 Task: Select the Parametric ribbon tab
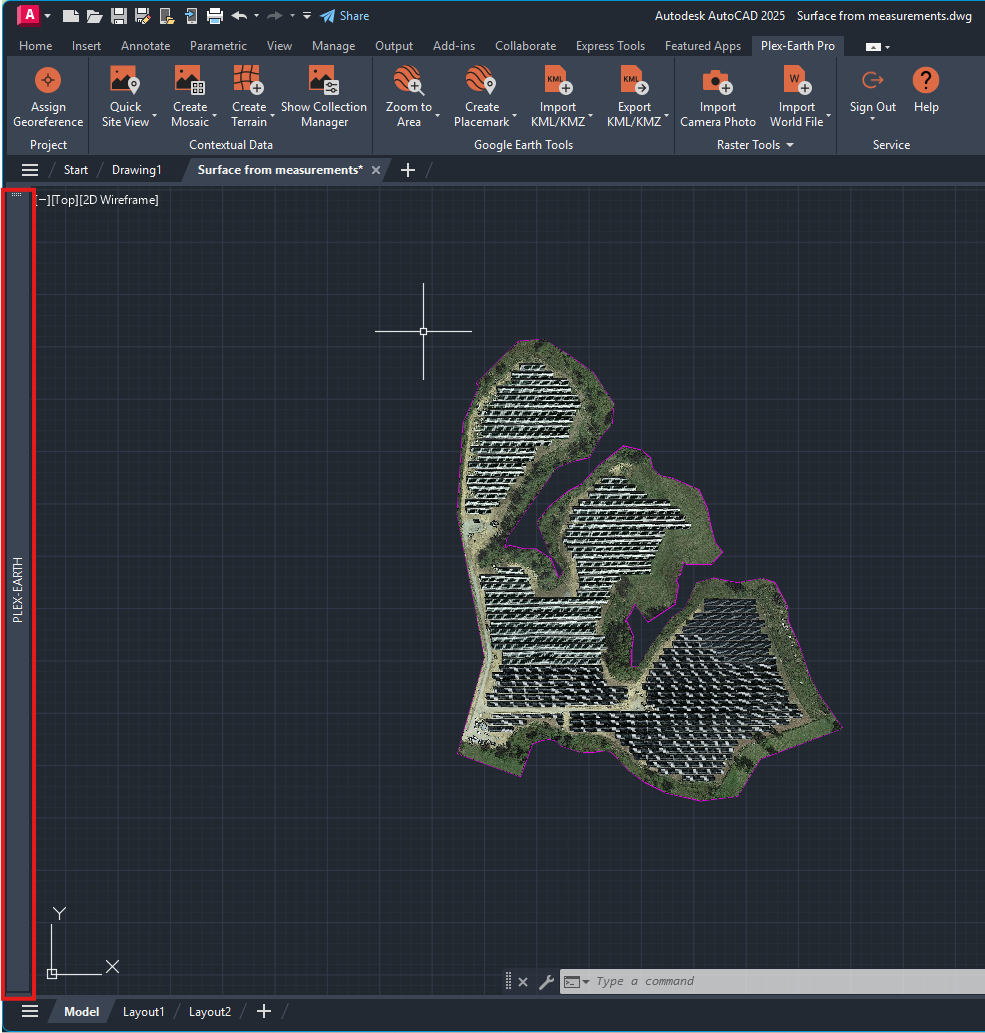[x=218, y=45]
